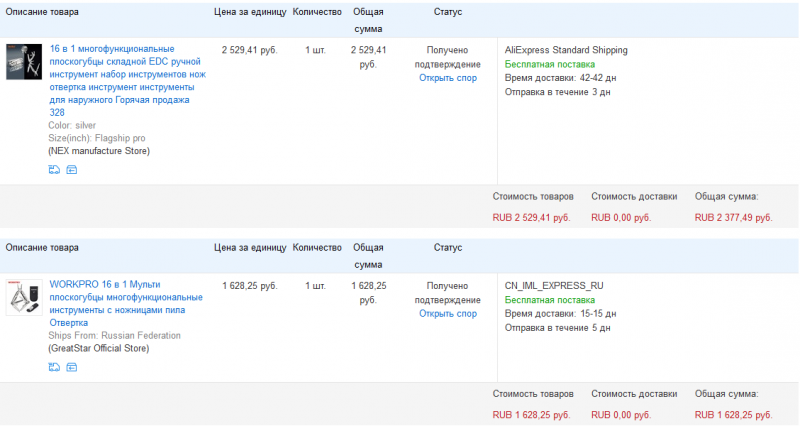Click the 'Ships From: Russian Federation' text
800x426 pixels.
tap(114, 336)
